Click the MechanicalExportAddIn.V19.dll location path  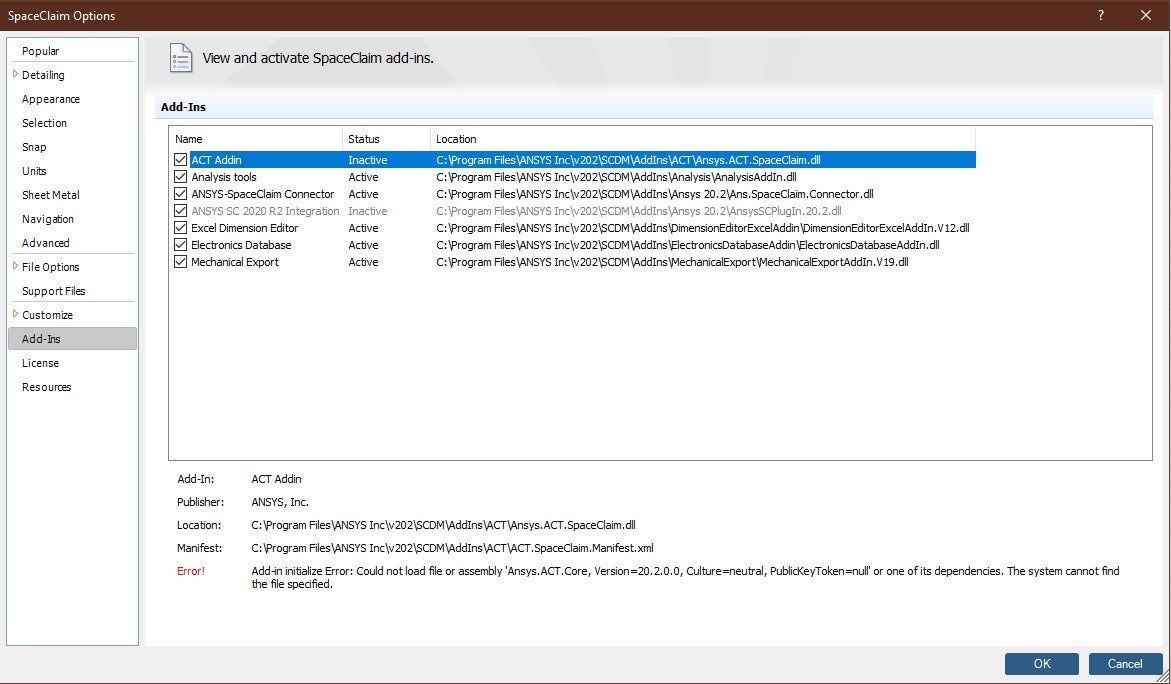tap(672, 262)
